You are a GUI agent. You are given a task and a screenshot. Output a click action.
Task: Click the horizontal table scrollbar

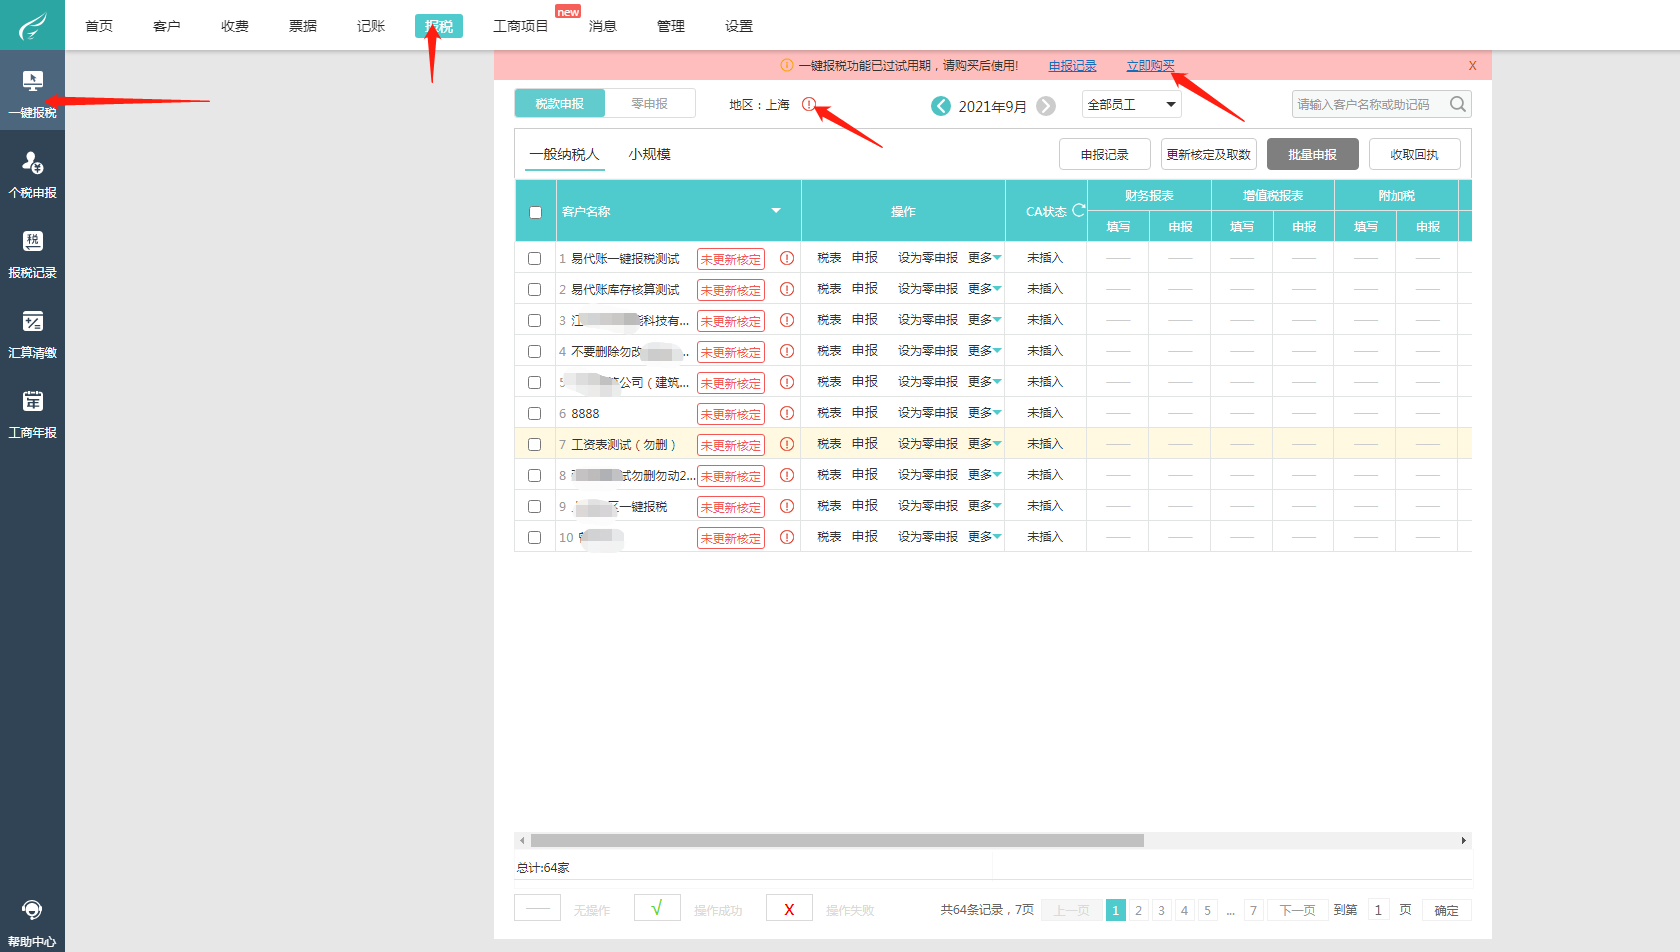tap(837, 841)
